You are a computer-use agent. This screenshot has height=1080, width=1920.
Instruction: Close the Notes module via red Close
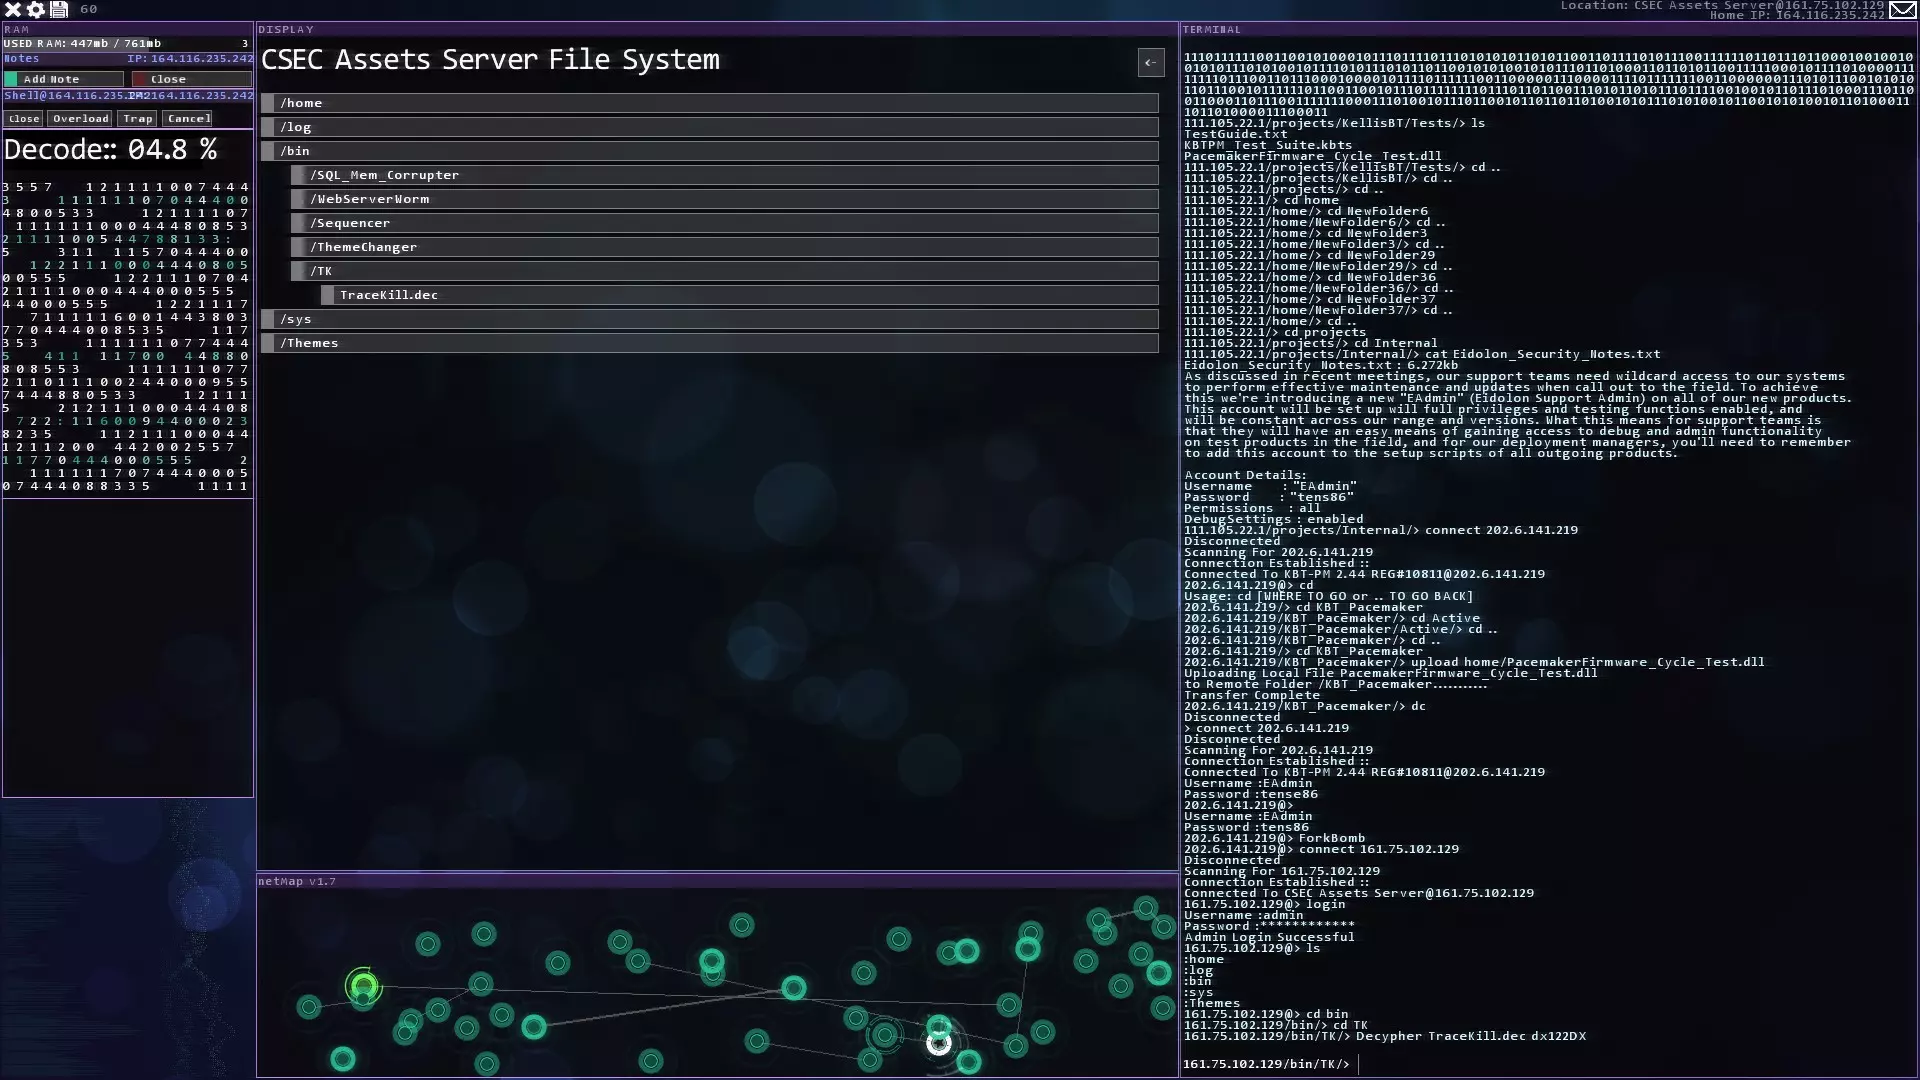tap(191, 79)
